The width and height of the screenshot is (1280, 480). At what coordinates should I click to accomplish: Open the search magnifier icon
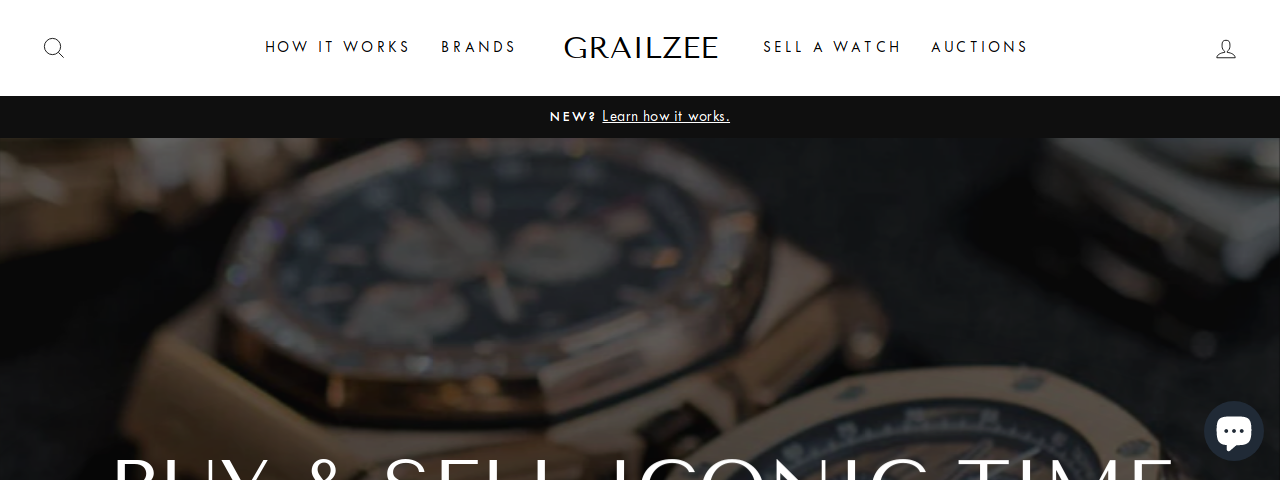pos(54,48)
